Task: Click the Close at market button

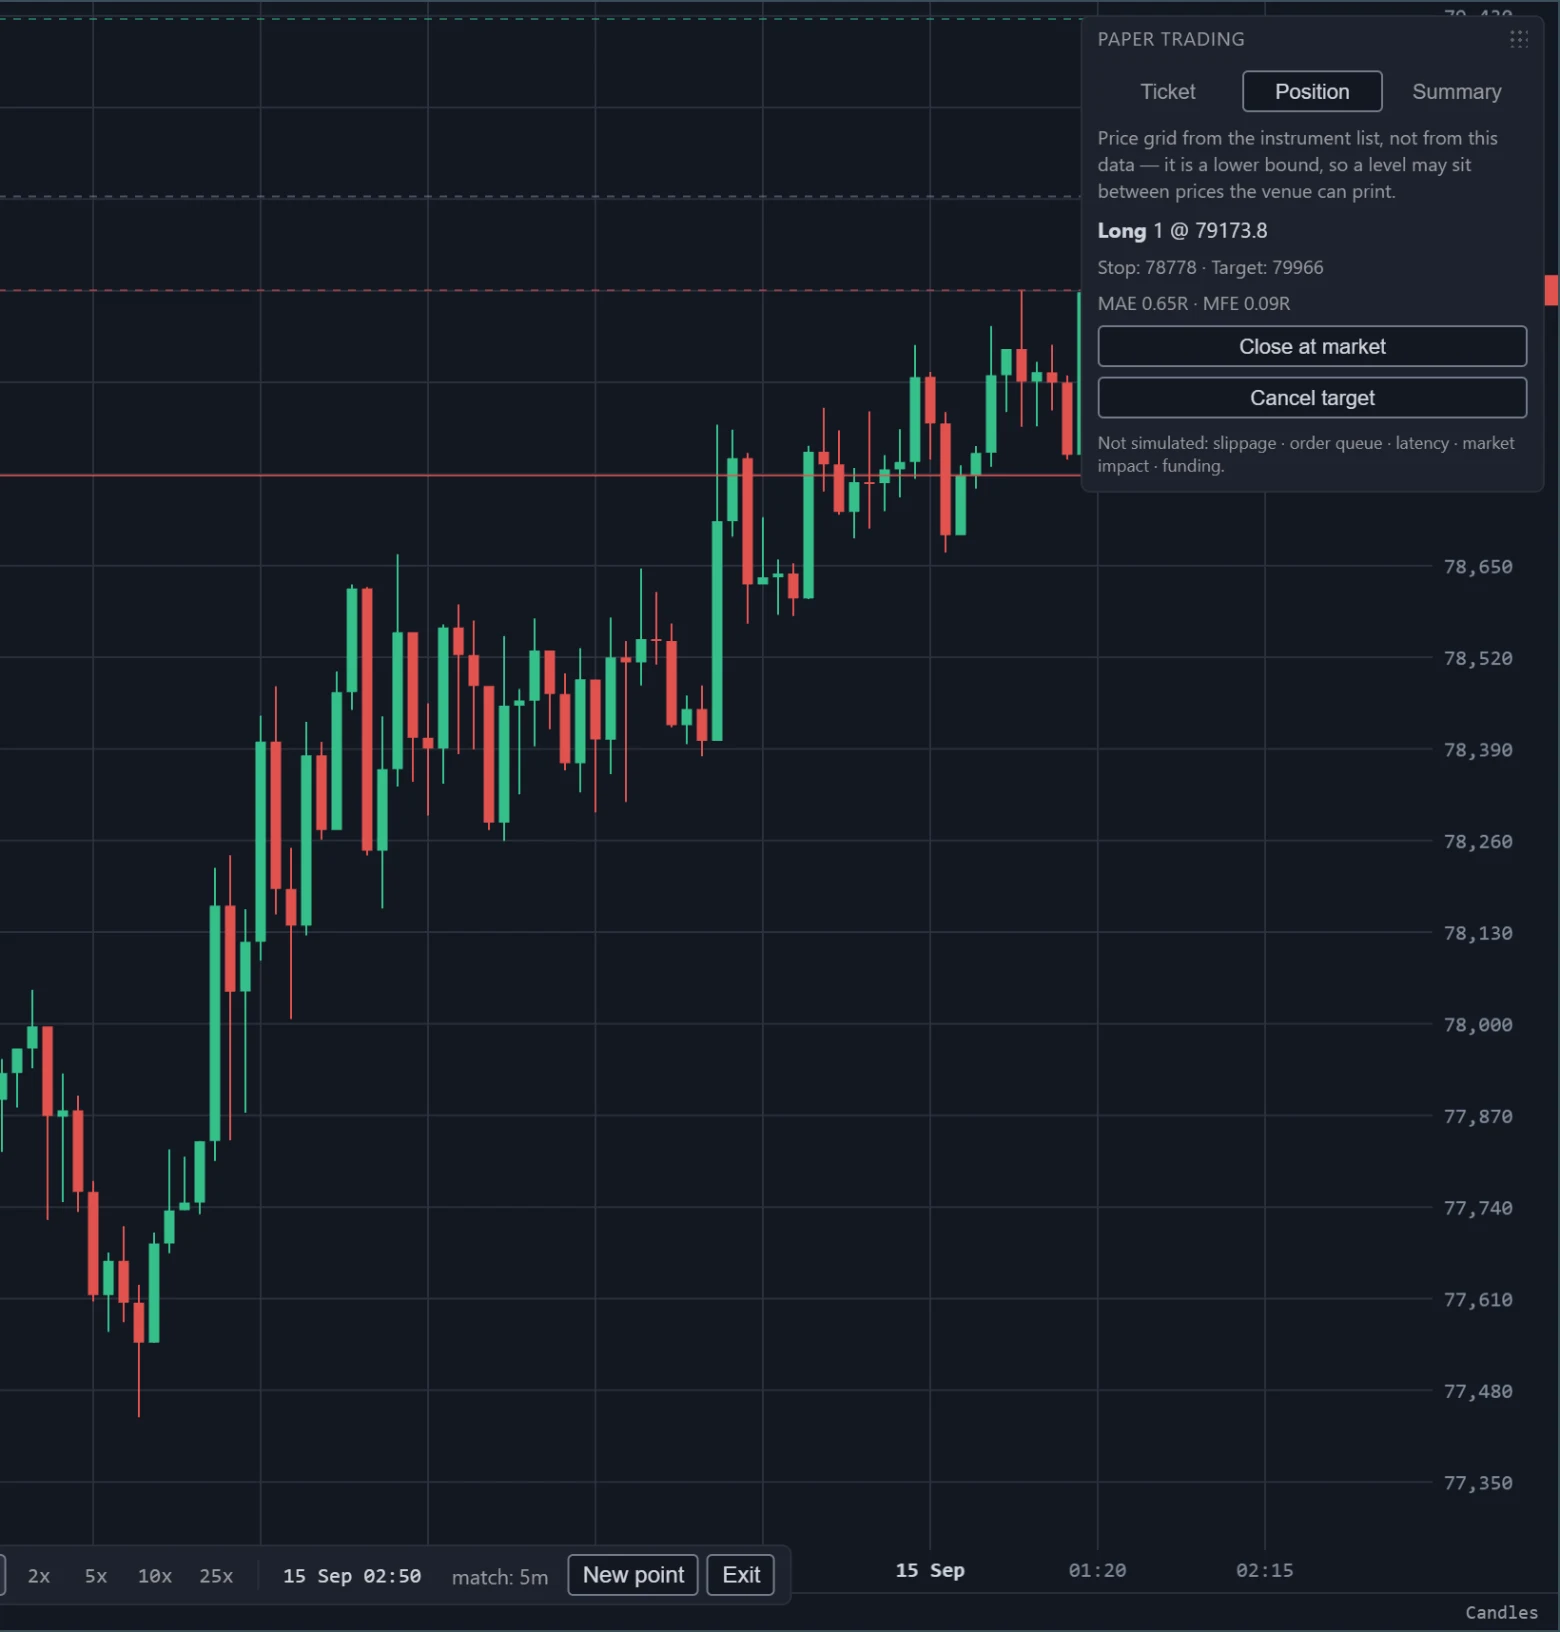Action: [1312, 346]
